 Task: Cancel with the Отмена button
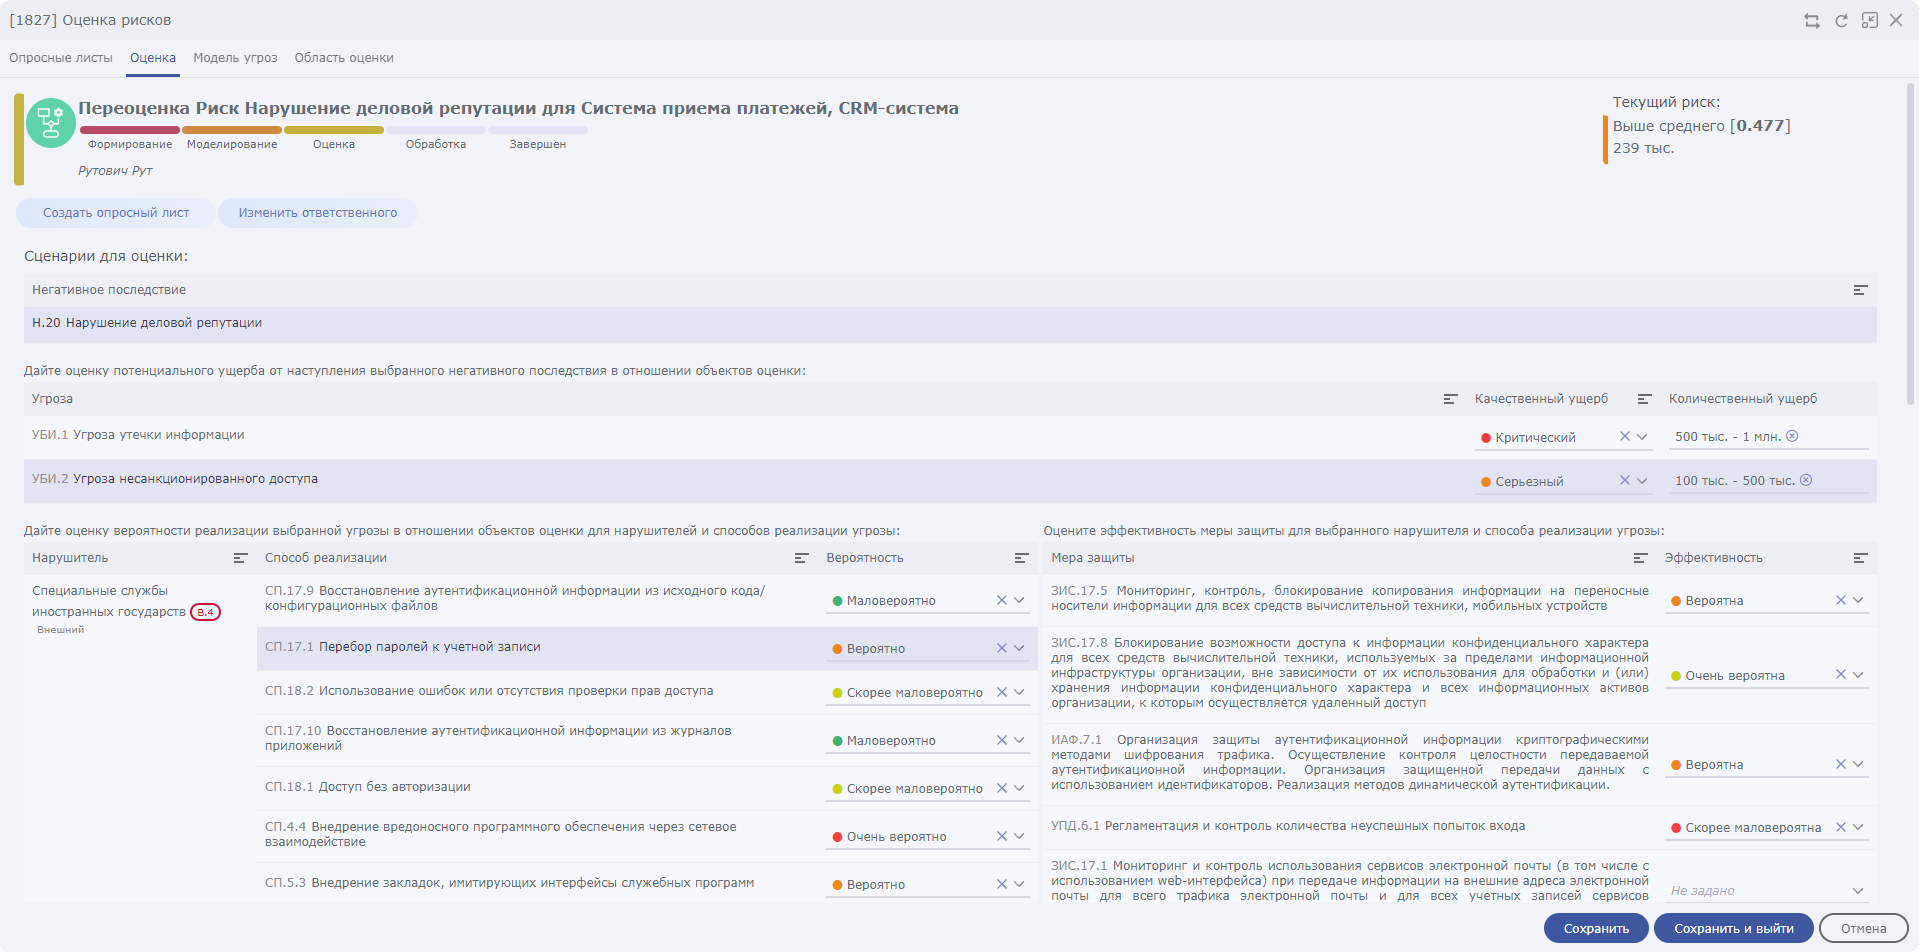[1864, 928]
